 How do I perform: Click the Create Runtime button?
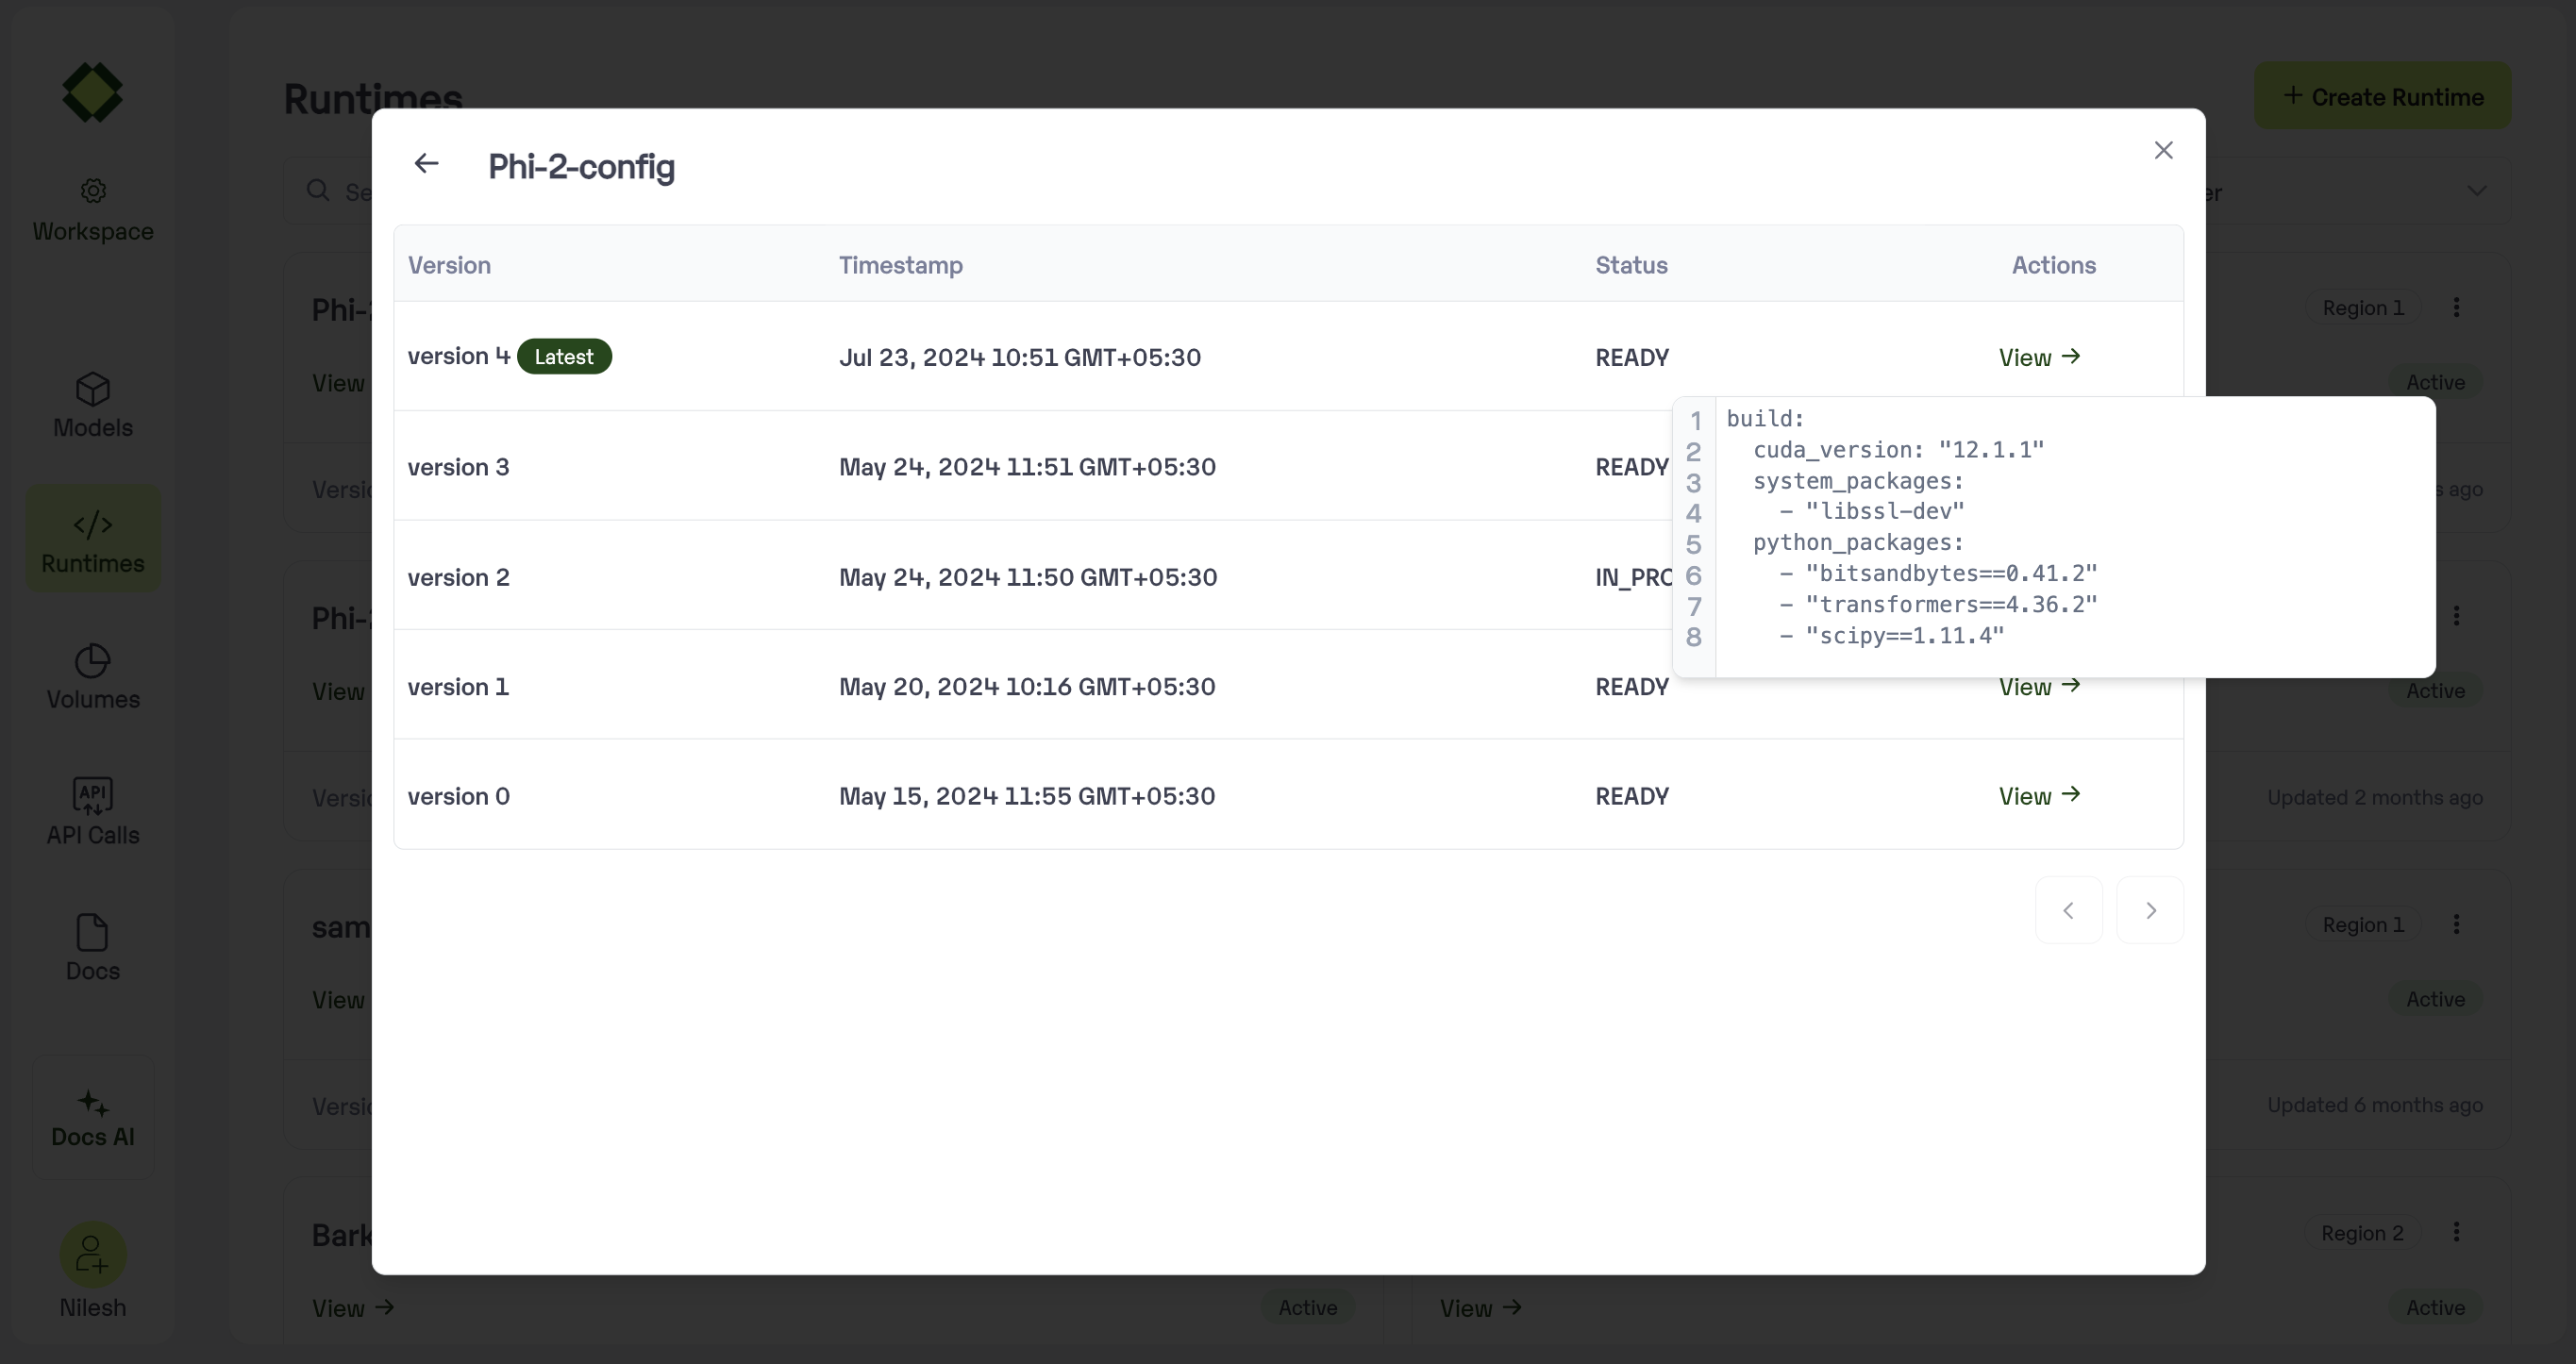[2382, 96]
